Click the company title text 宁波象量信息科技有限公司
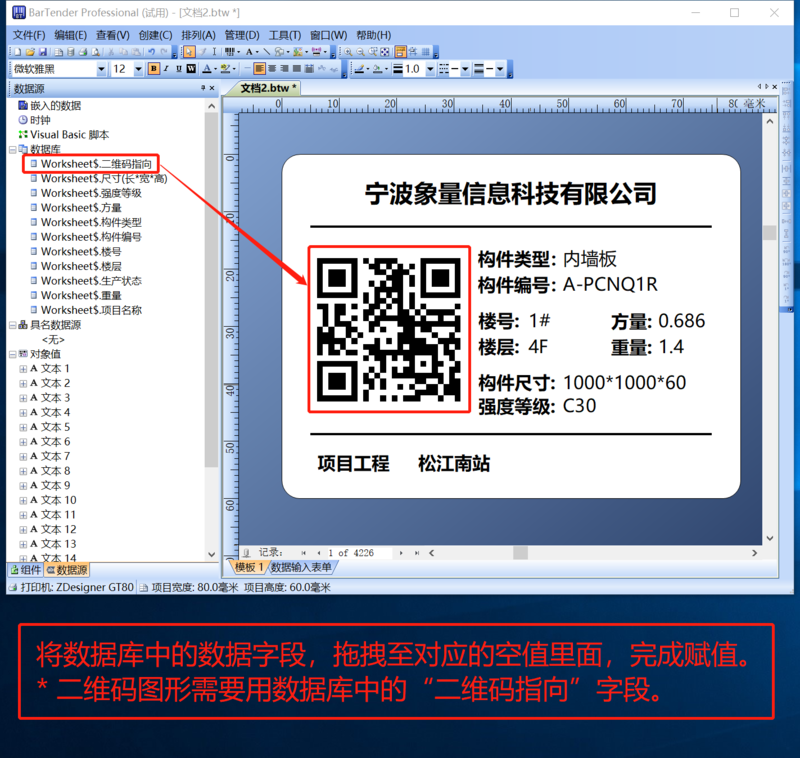Screen dimensions: 800x758 click(511, 194)
